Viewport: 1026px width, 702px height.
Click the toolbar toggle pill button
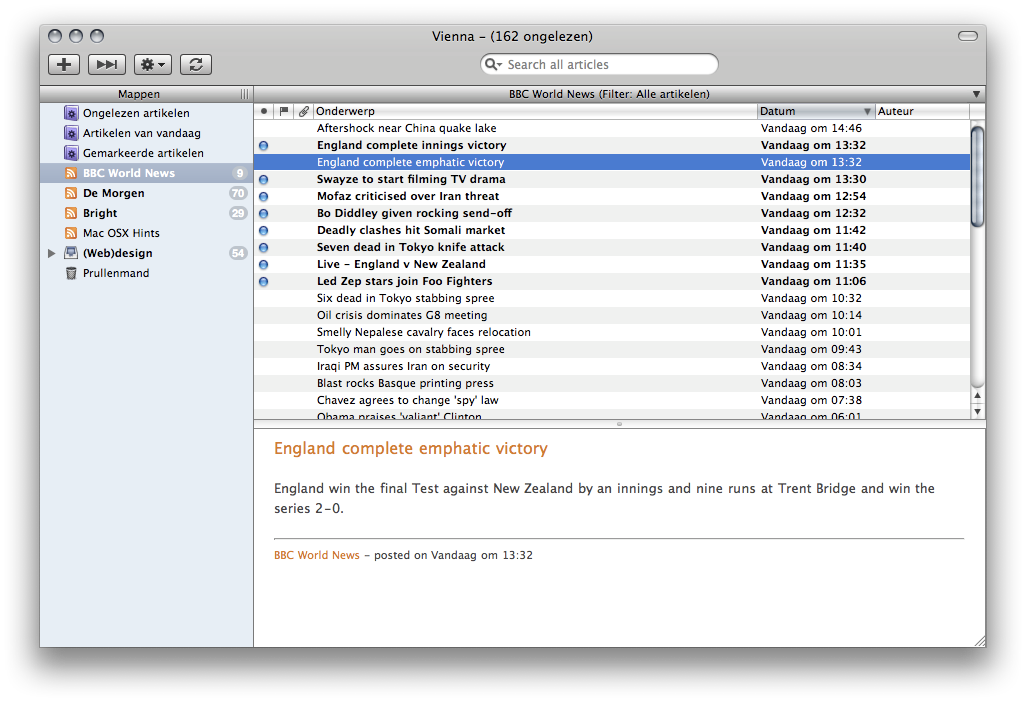coord(968,36)
